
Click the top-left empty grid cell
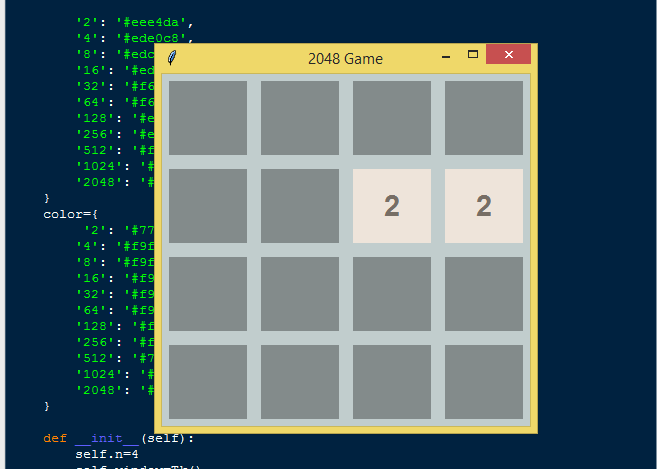coord(208,118)
